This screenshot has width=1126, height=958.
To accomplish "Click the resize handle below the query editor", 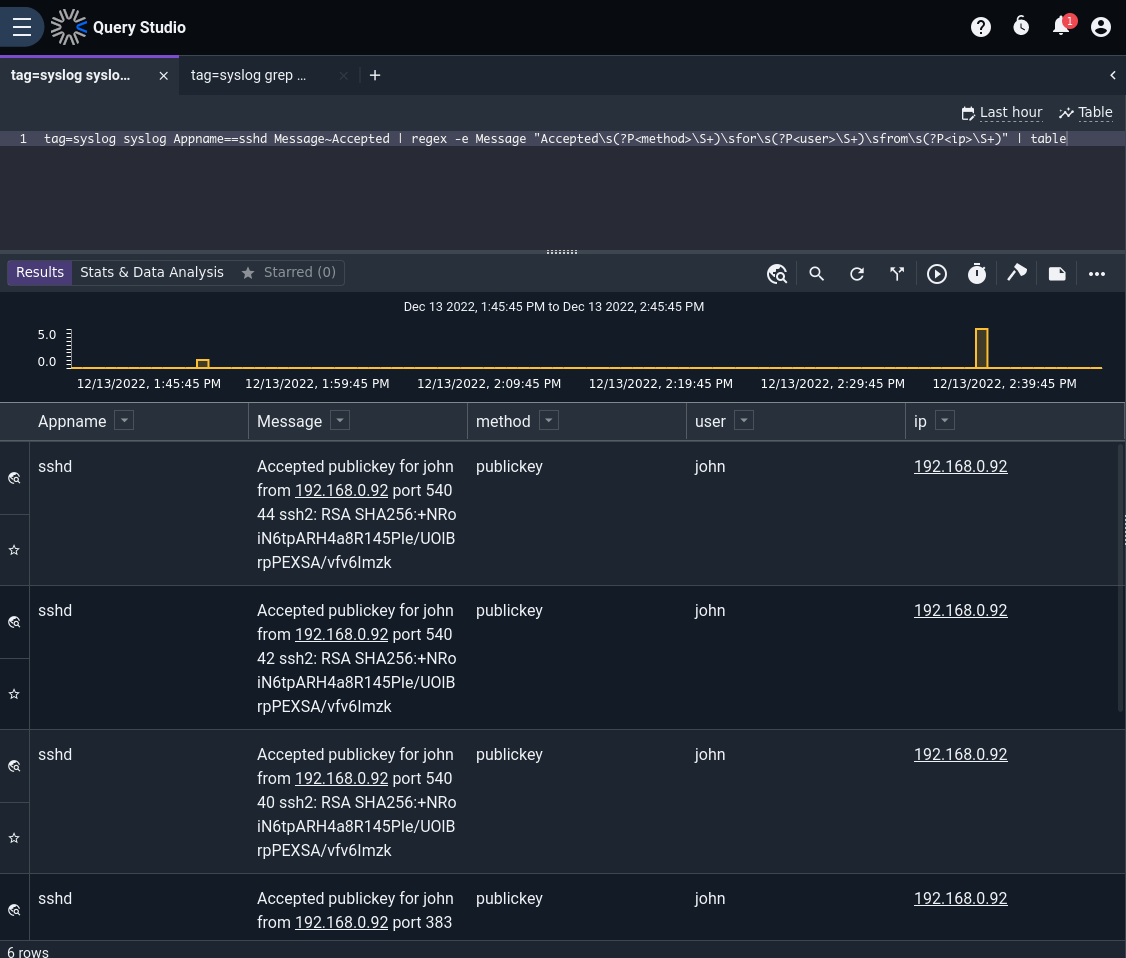I will coord(562,252).
